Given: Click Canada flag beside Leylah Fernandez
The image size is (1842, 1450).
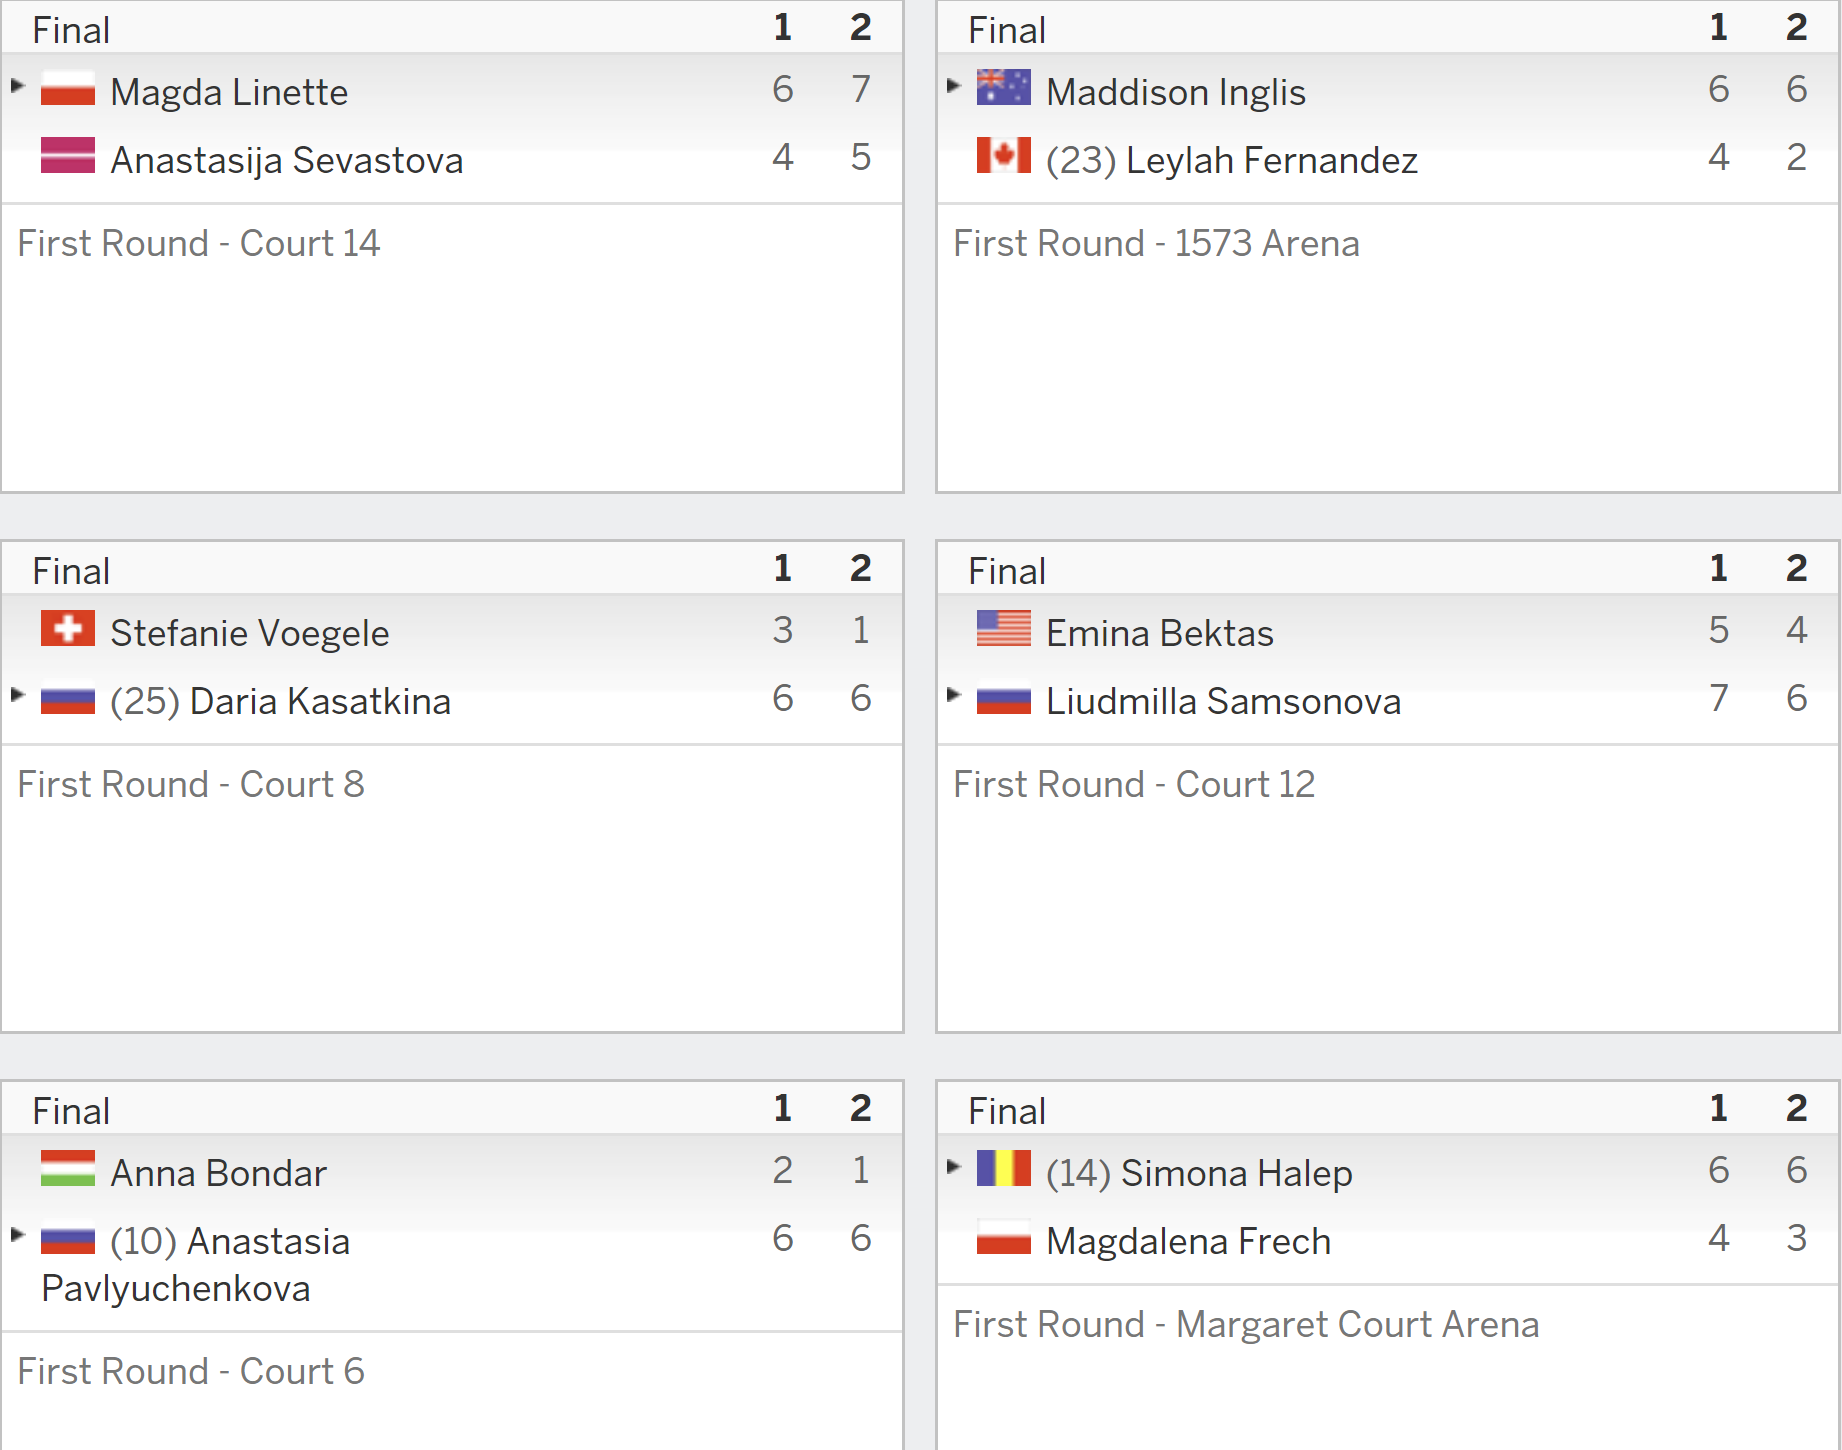Looking at the screenshot, I should click(1004, 156).
